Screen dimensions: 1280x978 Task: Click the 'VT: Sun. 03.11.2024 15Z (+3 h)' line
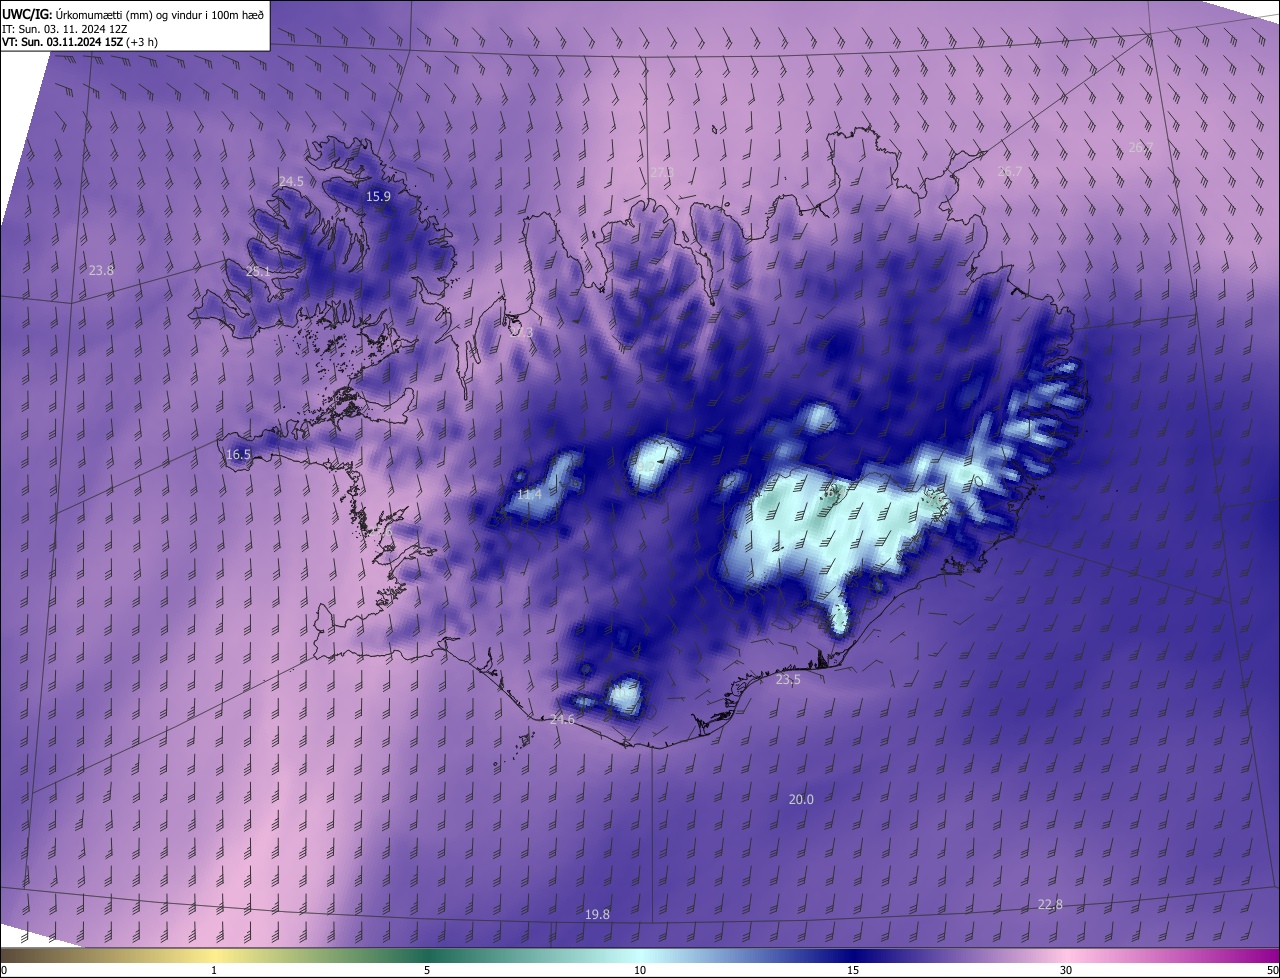[80, 42]
